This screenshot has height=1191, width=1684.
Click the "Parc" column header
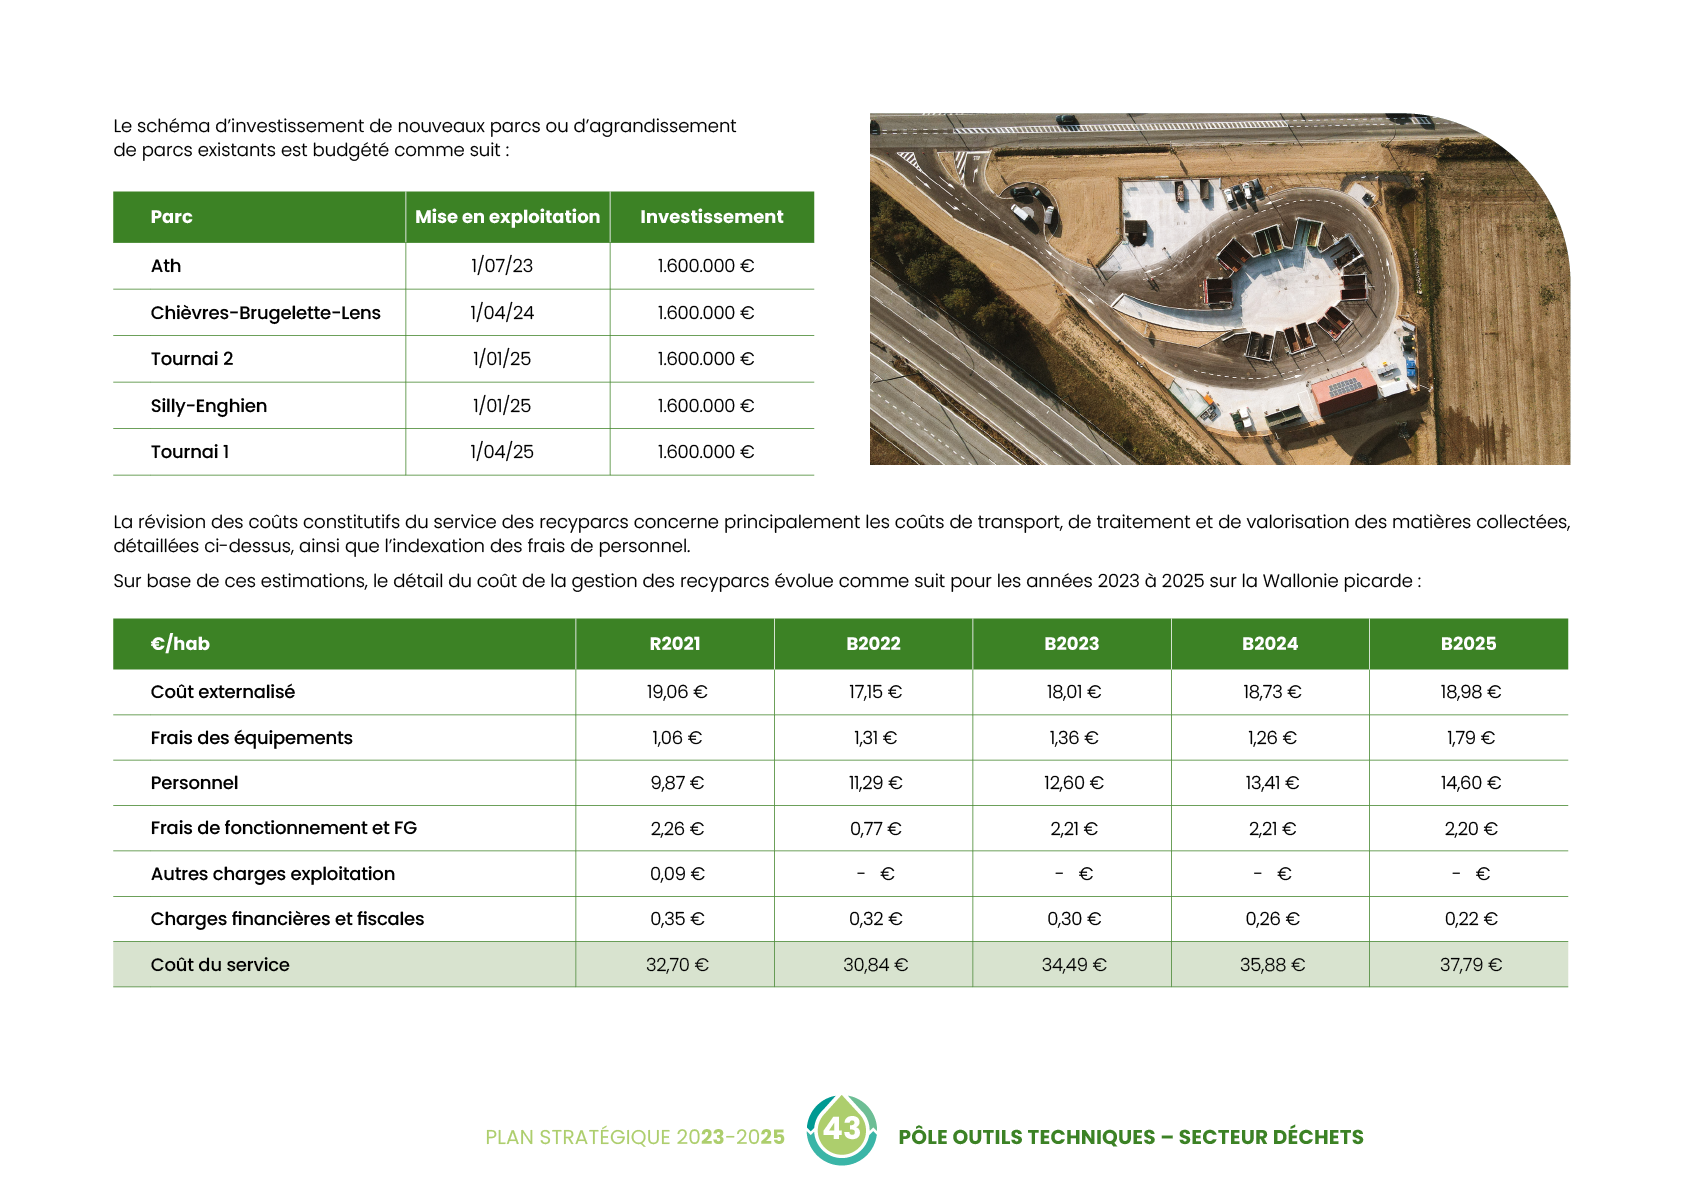171,217
